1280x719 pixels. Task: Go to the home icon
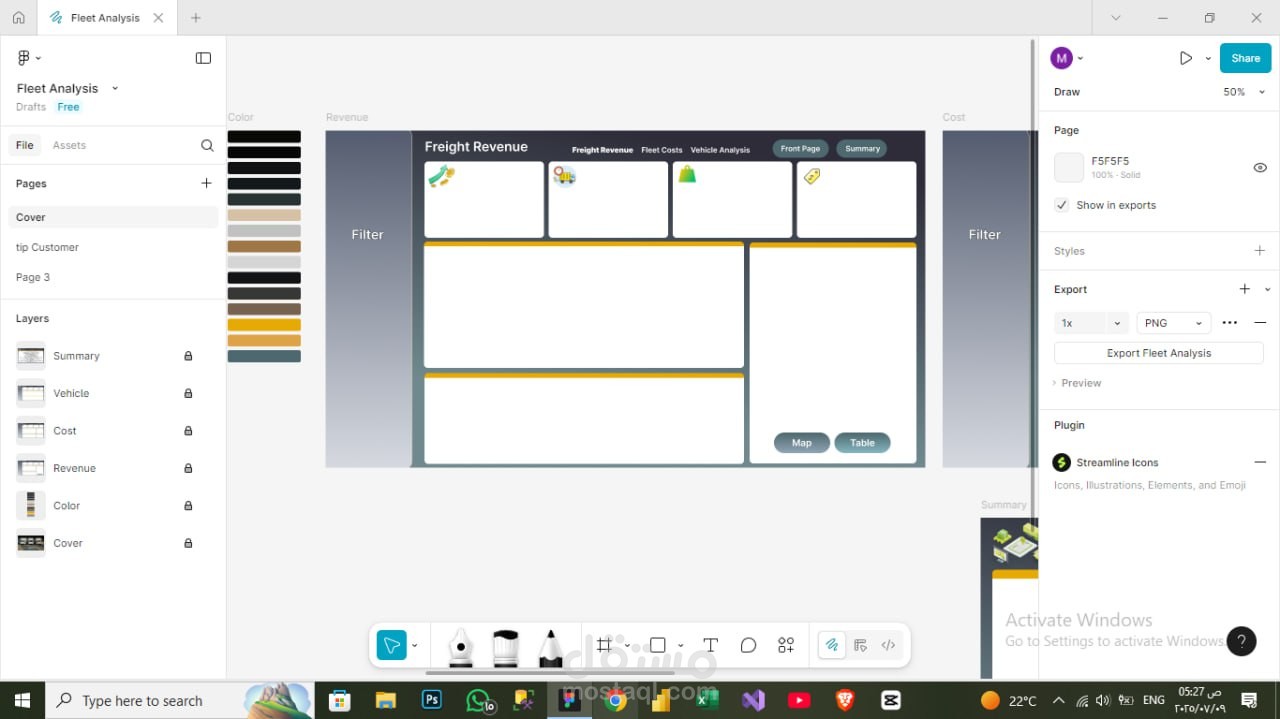click(18, 18)
